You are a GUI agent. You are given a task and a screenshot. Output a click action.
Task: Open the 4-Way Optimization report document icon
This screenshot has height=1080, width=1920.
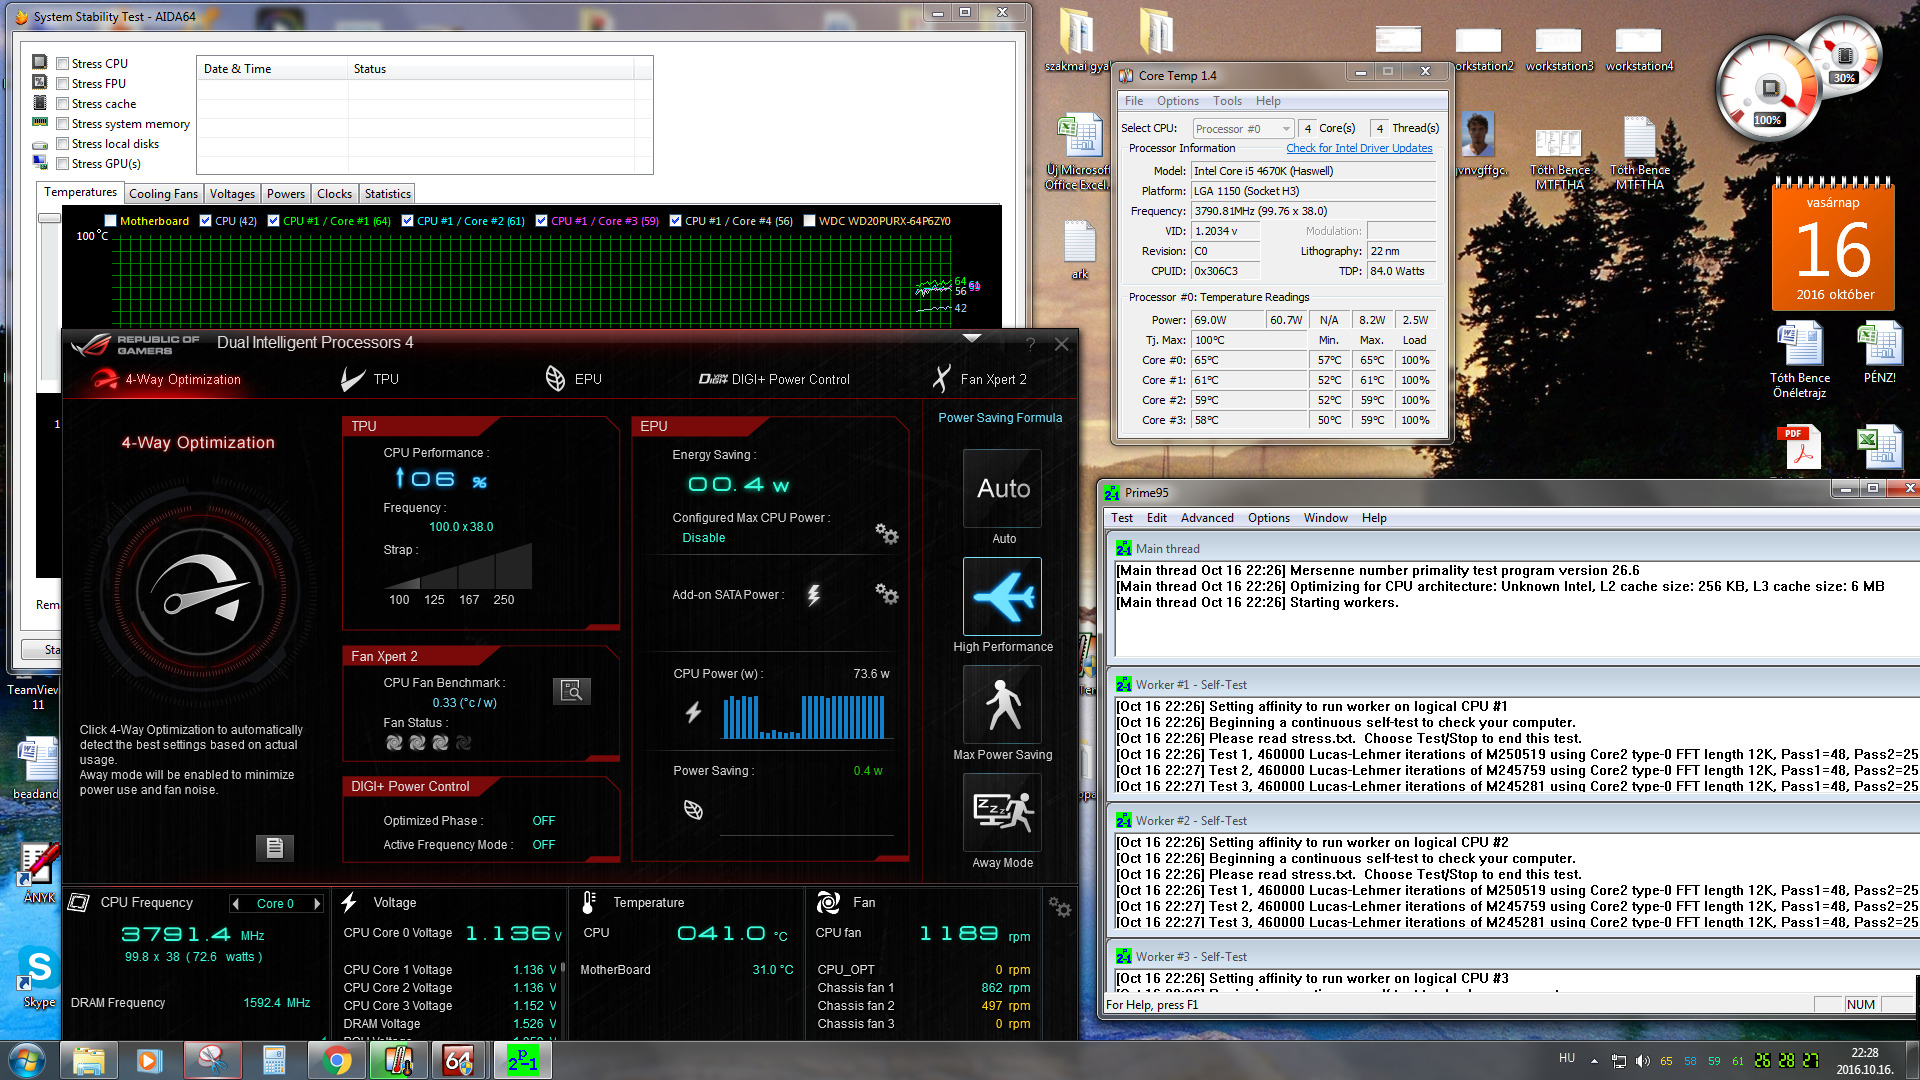pos(274,848)
